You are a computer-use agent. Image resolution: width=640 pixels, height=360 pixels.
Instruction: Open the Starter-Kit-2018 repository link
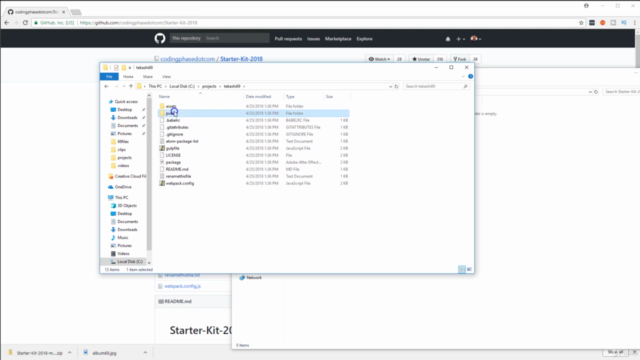[241, 59]
